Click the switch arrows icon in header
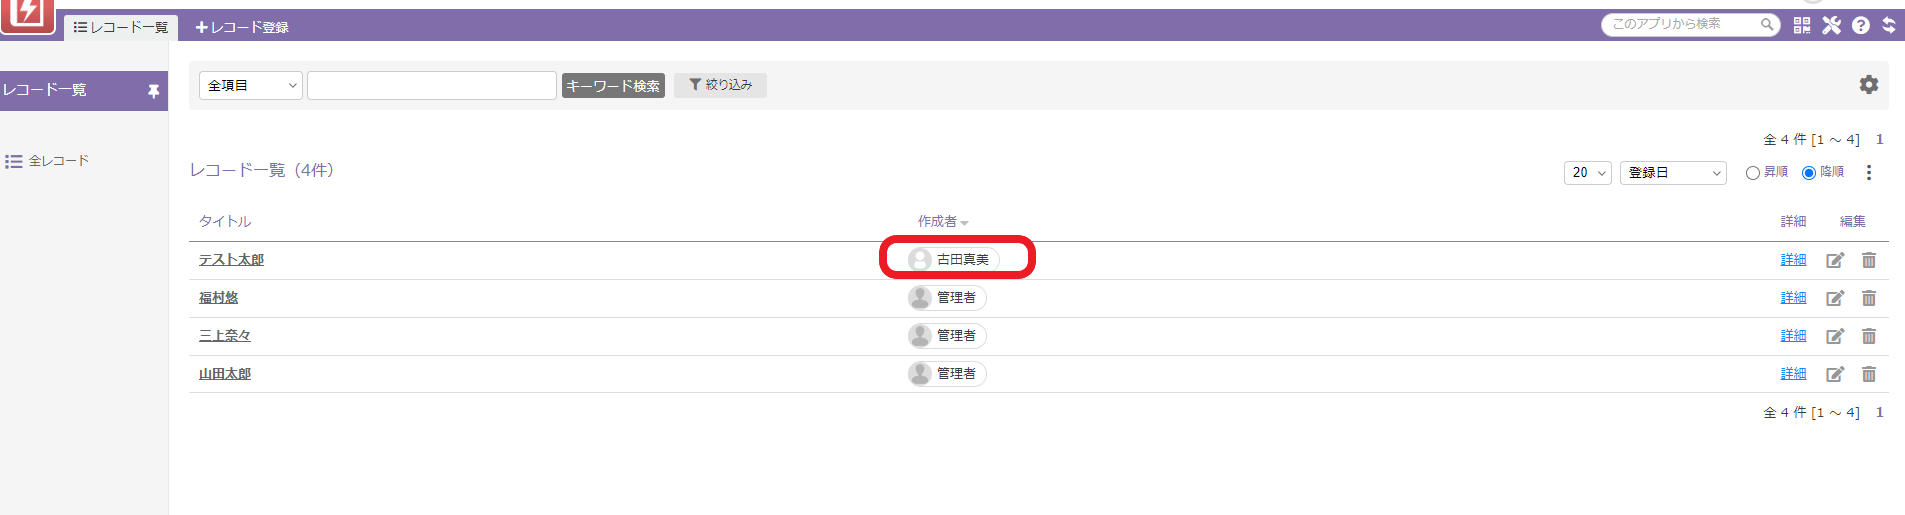Screen dimensions: 1905x515 tap(1888, 25)
